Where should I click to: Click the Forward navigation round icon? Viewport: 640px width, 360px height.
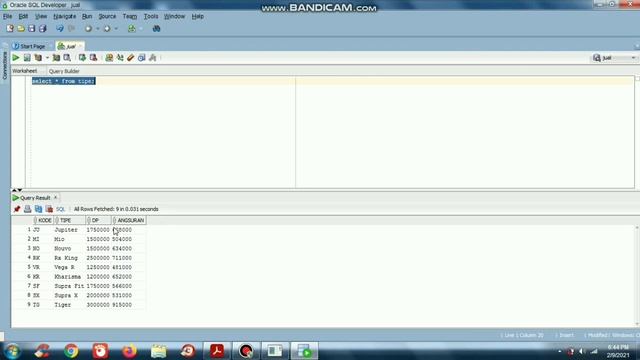(x=107, y=29)
